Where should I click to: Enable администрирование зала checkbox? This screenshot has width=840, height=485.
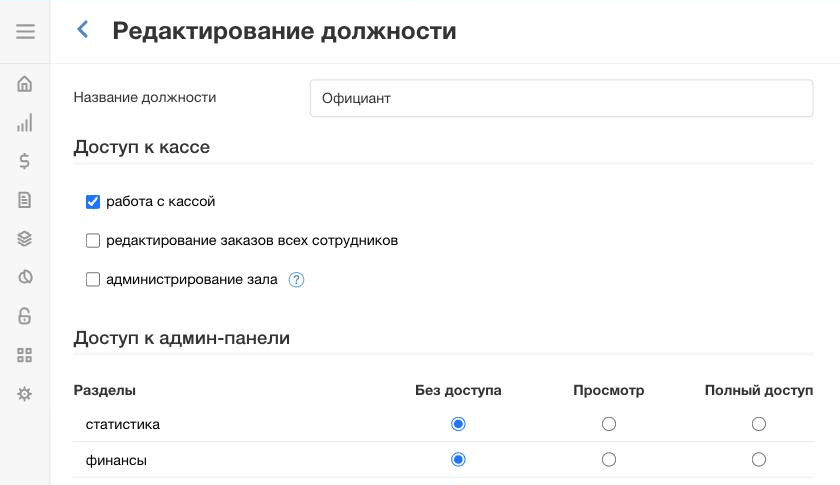point(93,280)
